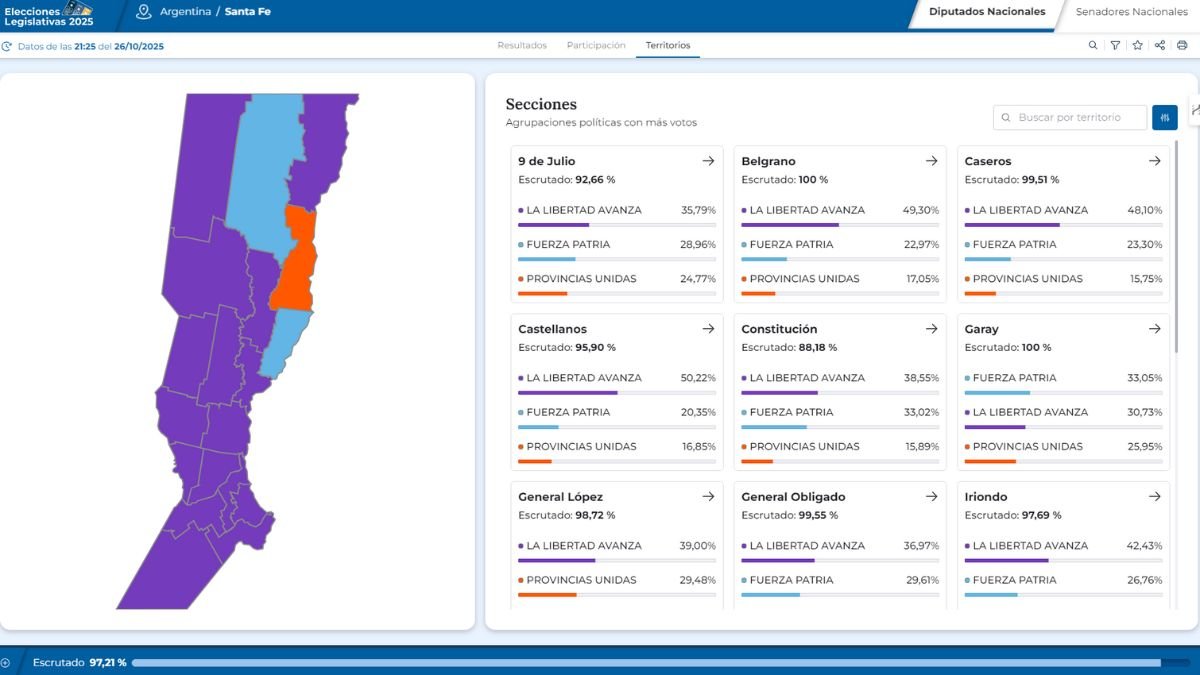Click the search magnifier icon in top toolbar

click(1093, 45)
